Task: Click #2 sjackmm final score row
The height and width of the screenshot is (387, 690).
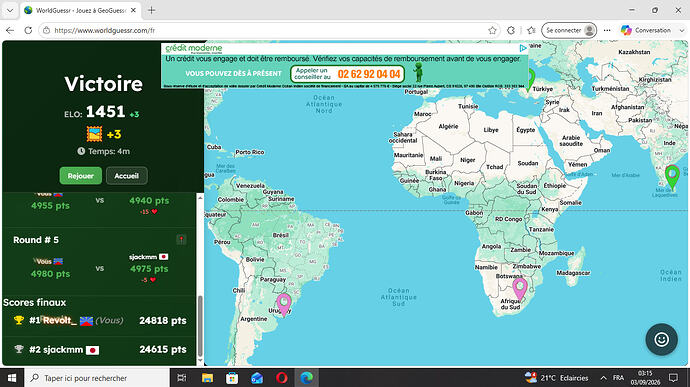Action: [99, 350]
